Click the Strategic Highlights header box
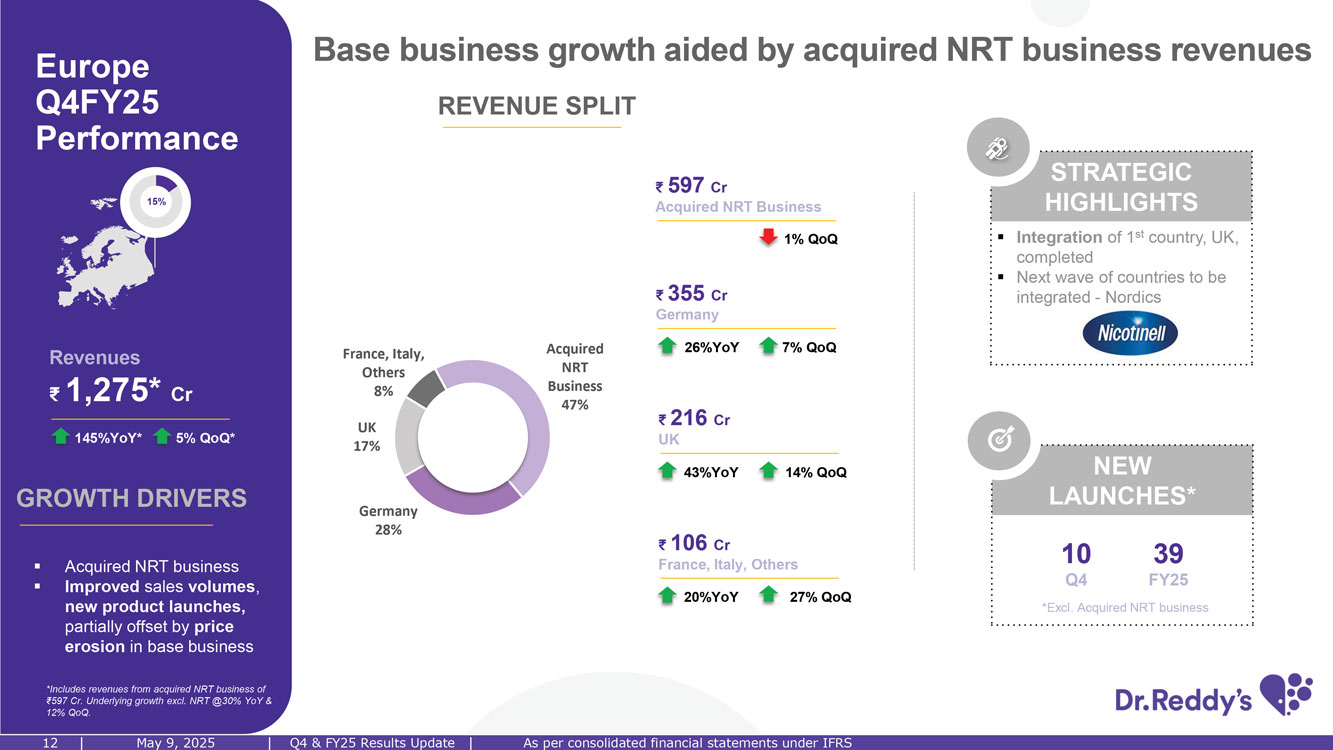Viewport: 1333px width, 750px height. 1121,187
